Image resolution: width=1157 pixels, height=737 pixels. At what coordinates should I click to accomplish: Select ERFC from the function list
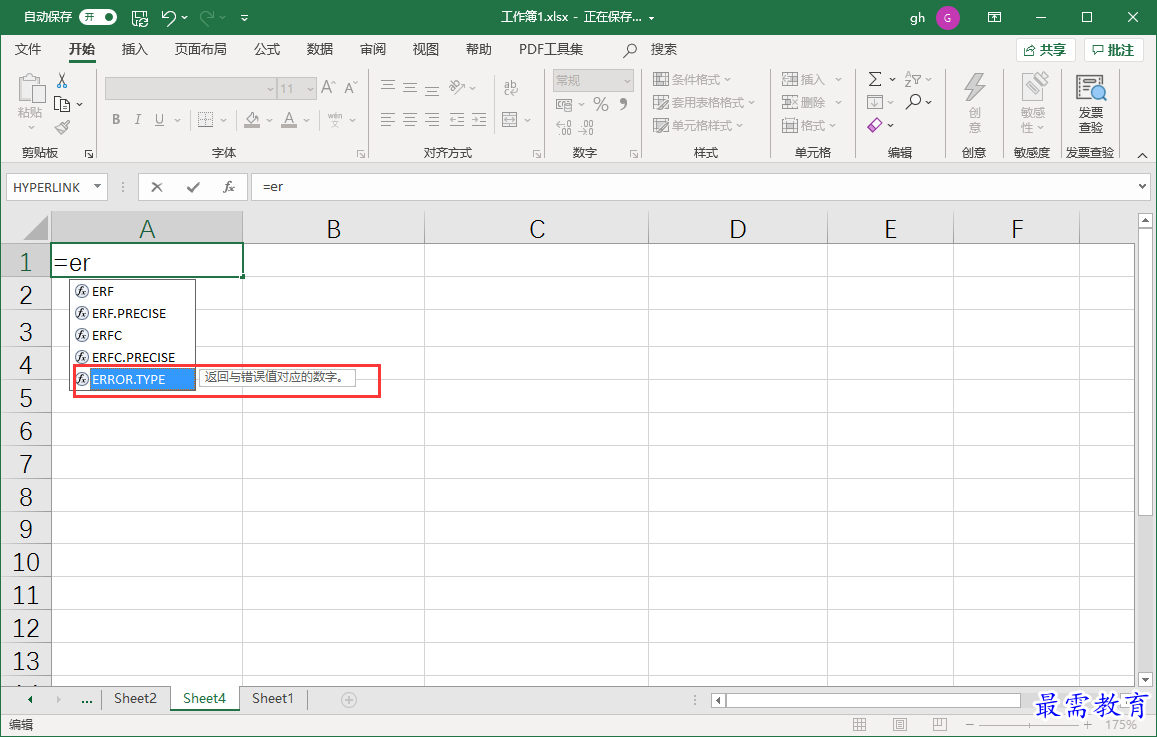coord(133,336)
